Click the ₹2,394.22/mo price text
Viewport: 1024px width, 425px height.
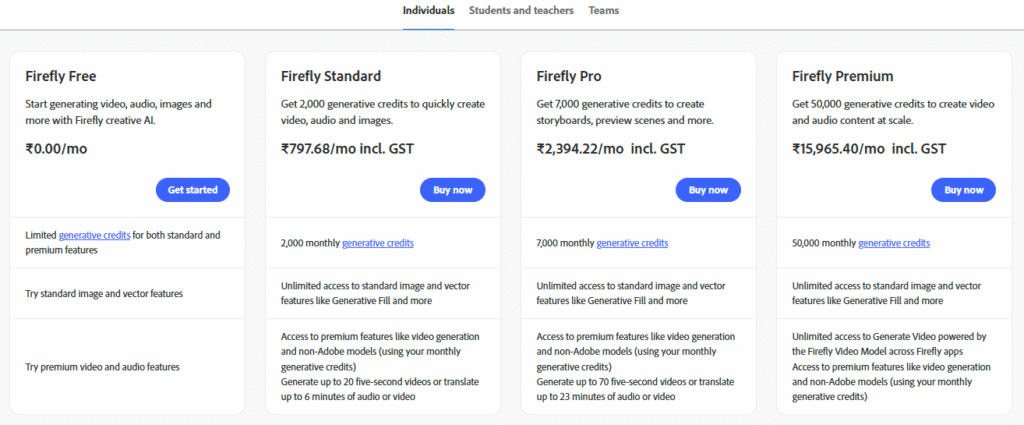point(580,149)
